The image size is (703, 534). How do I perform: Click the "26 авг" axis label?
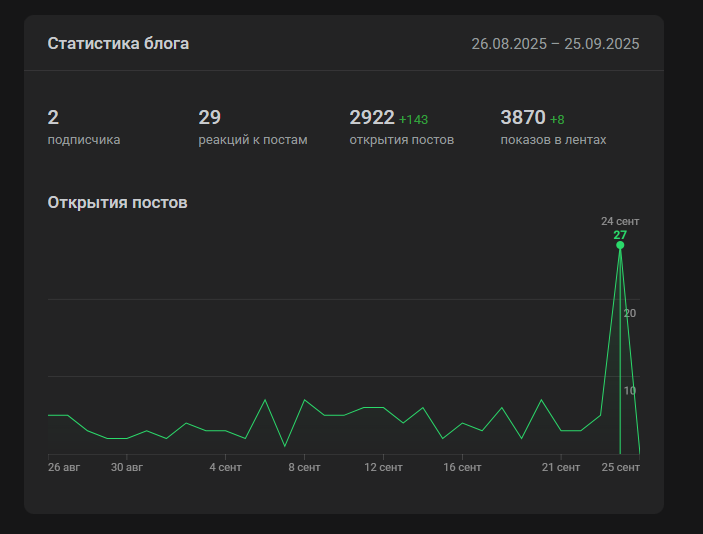tap(64, 467)
